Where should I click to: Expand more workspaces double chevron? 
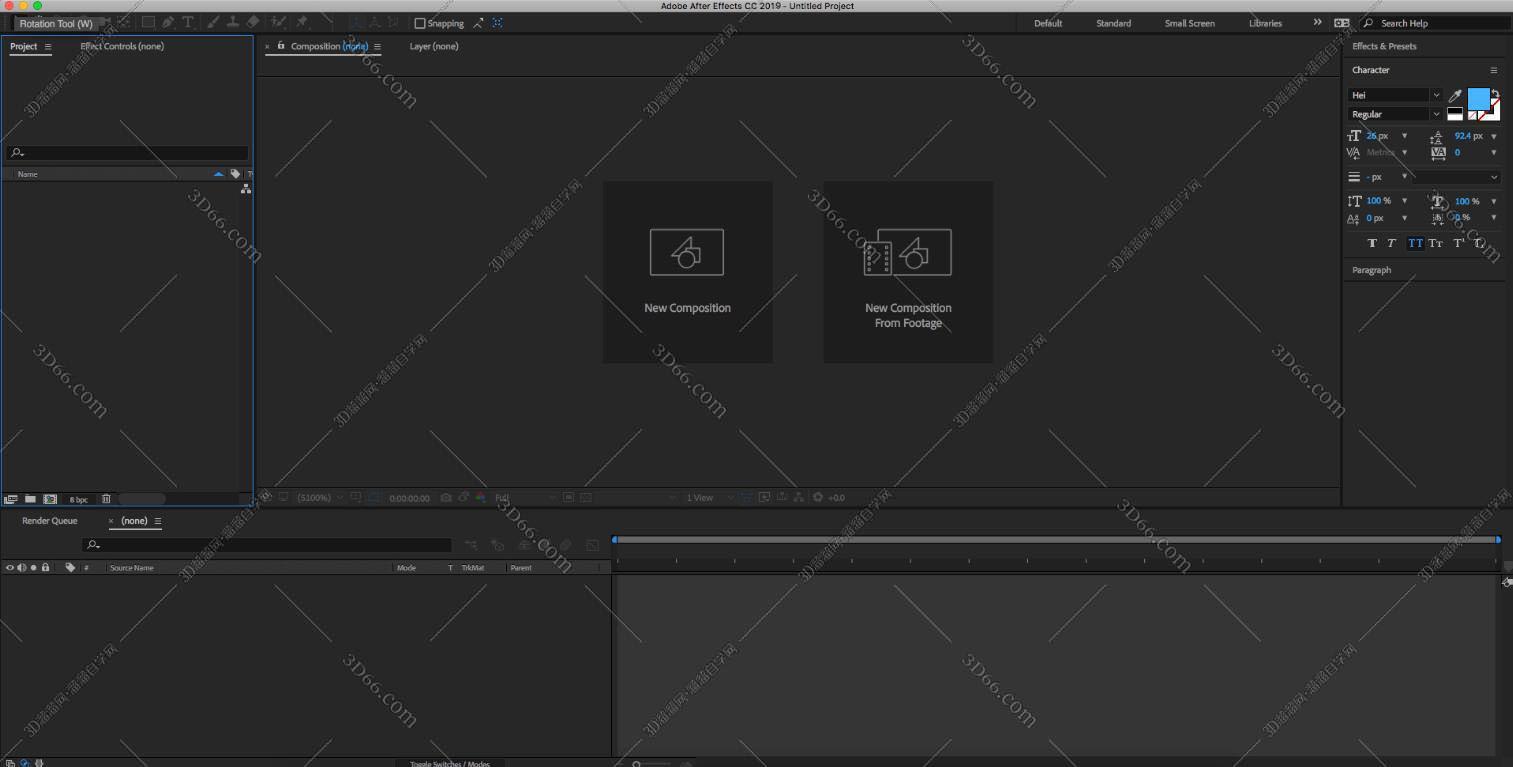1317,23
